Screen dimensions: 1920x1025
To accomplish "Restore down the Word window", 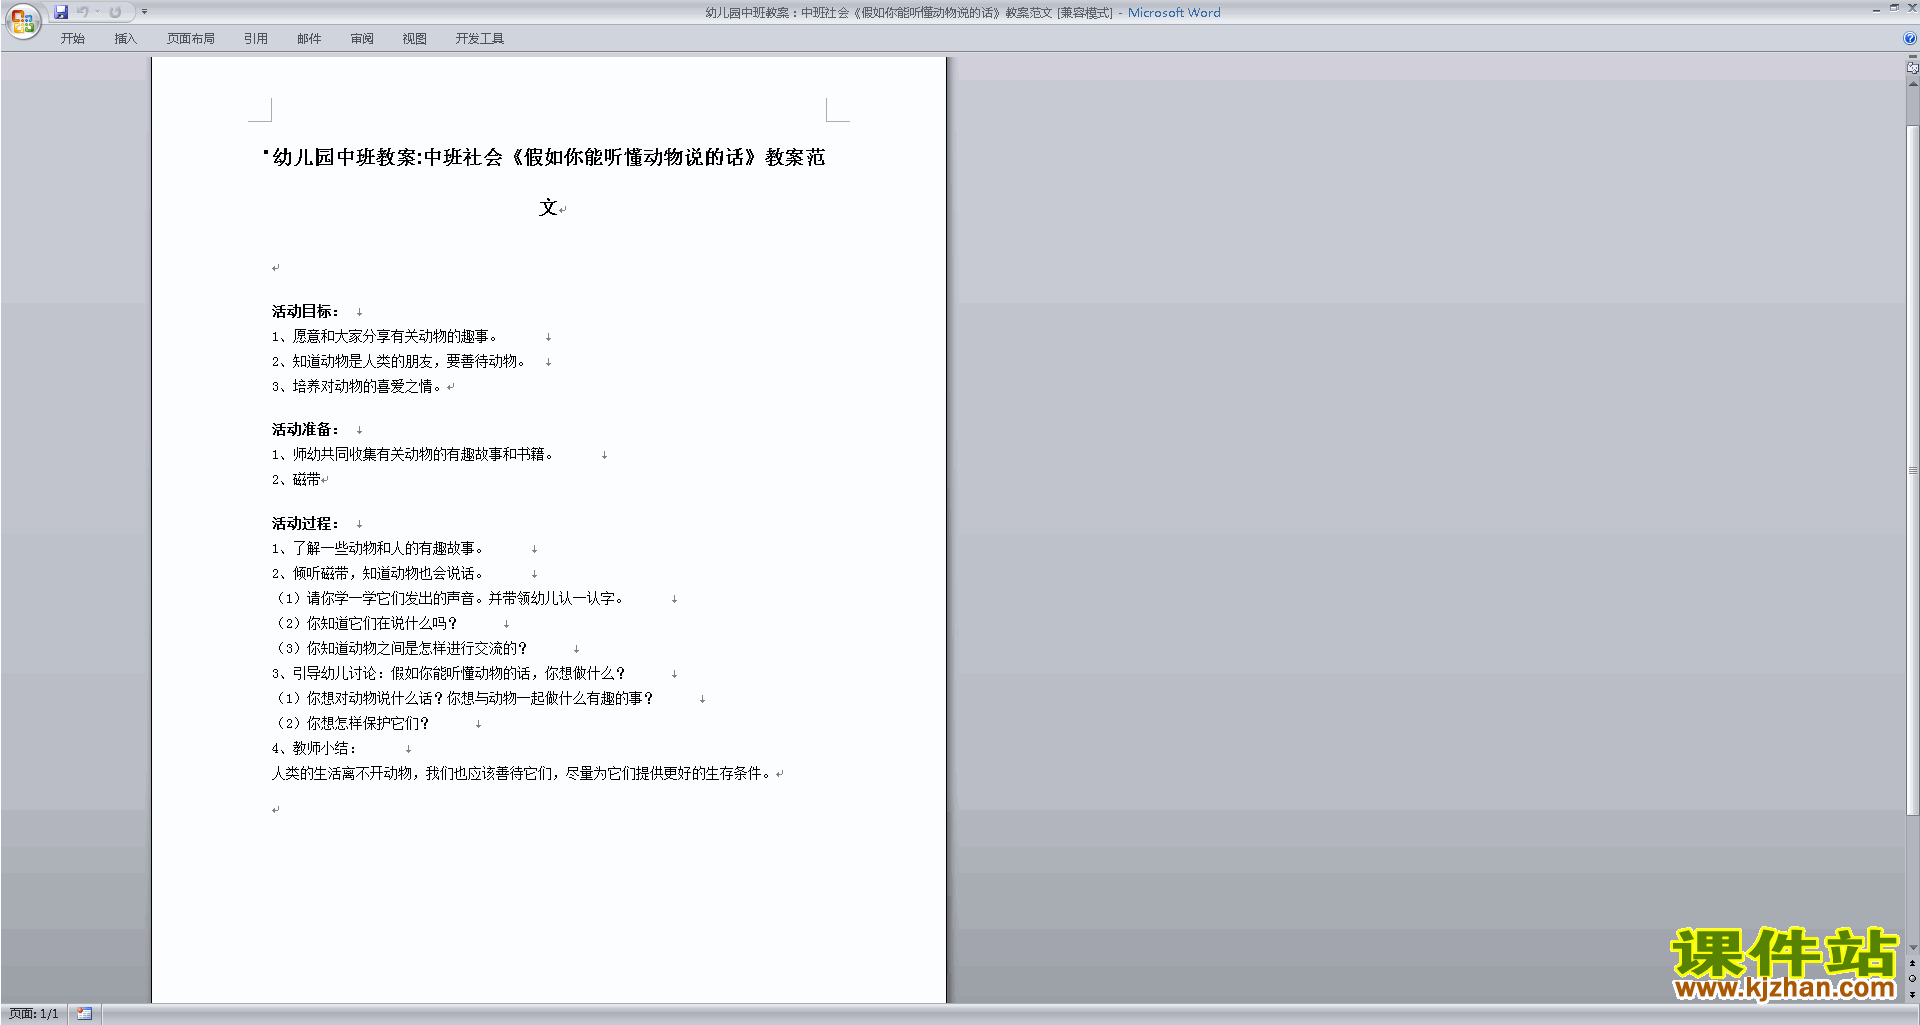I will pyautogui.click(x=1894, y=8).
